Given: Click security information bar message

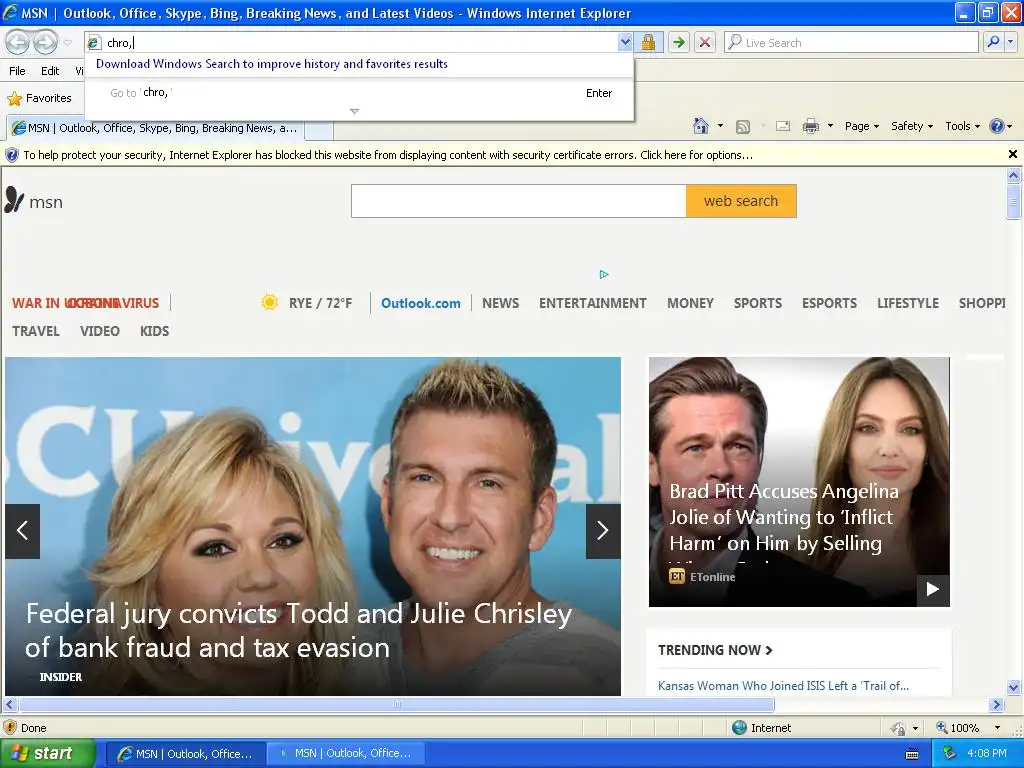Looking at the screenshot, I should tap(388, 155).
